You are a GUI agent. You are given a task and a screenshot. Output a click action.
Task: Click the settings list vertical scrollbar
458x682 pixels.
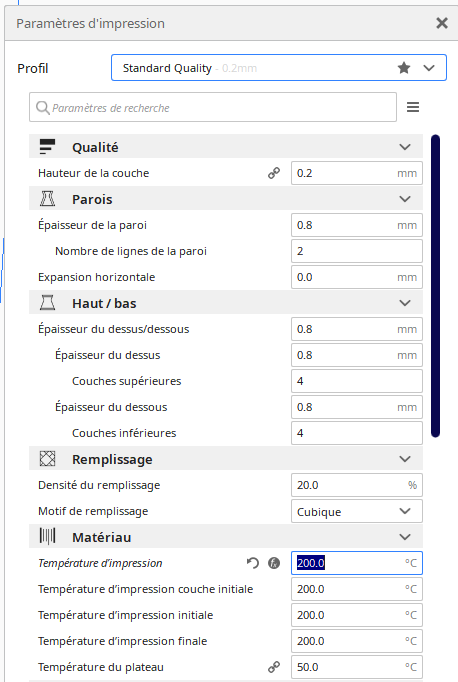tap(435, 286)
